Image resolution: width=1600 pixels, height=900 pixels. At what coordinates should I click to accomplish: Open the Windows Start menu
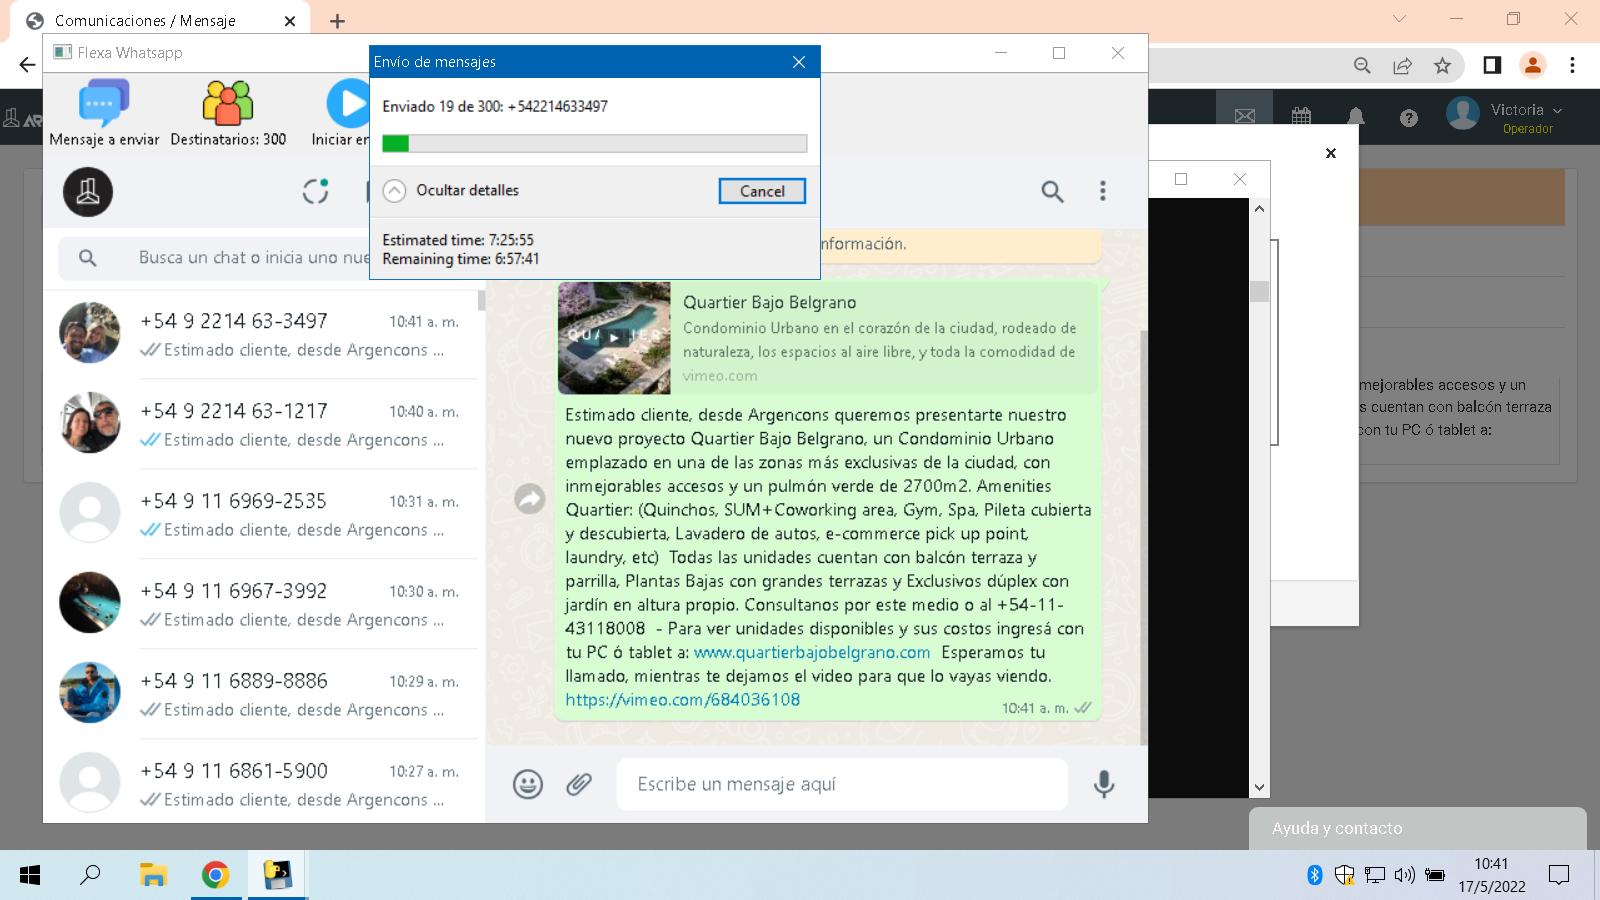click(x=30, y=876)
